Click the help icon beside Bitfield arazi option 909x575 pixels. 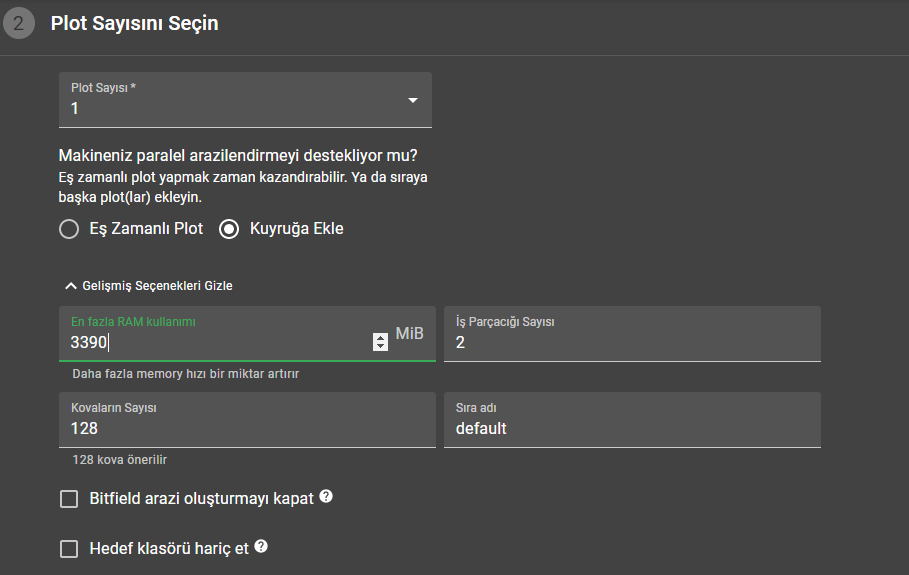point(326,497)
